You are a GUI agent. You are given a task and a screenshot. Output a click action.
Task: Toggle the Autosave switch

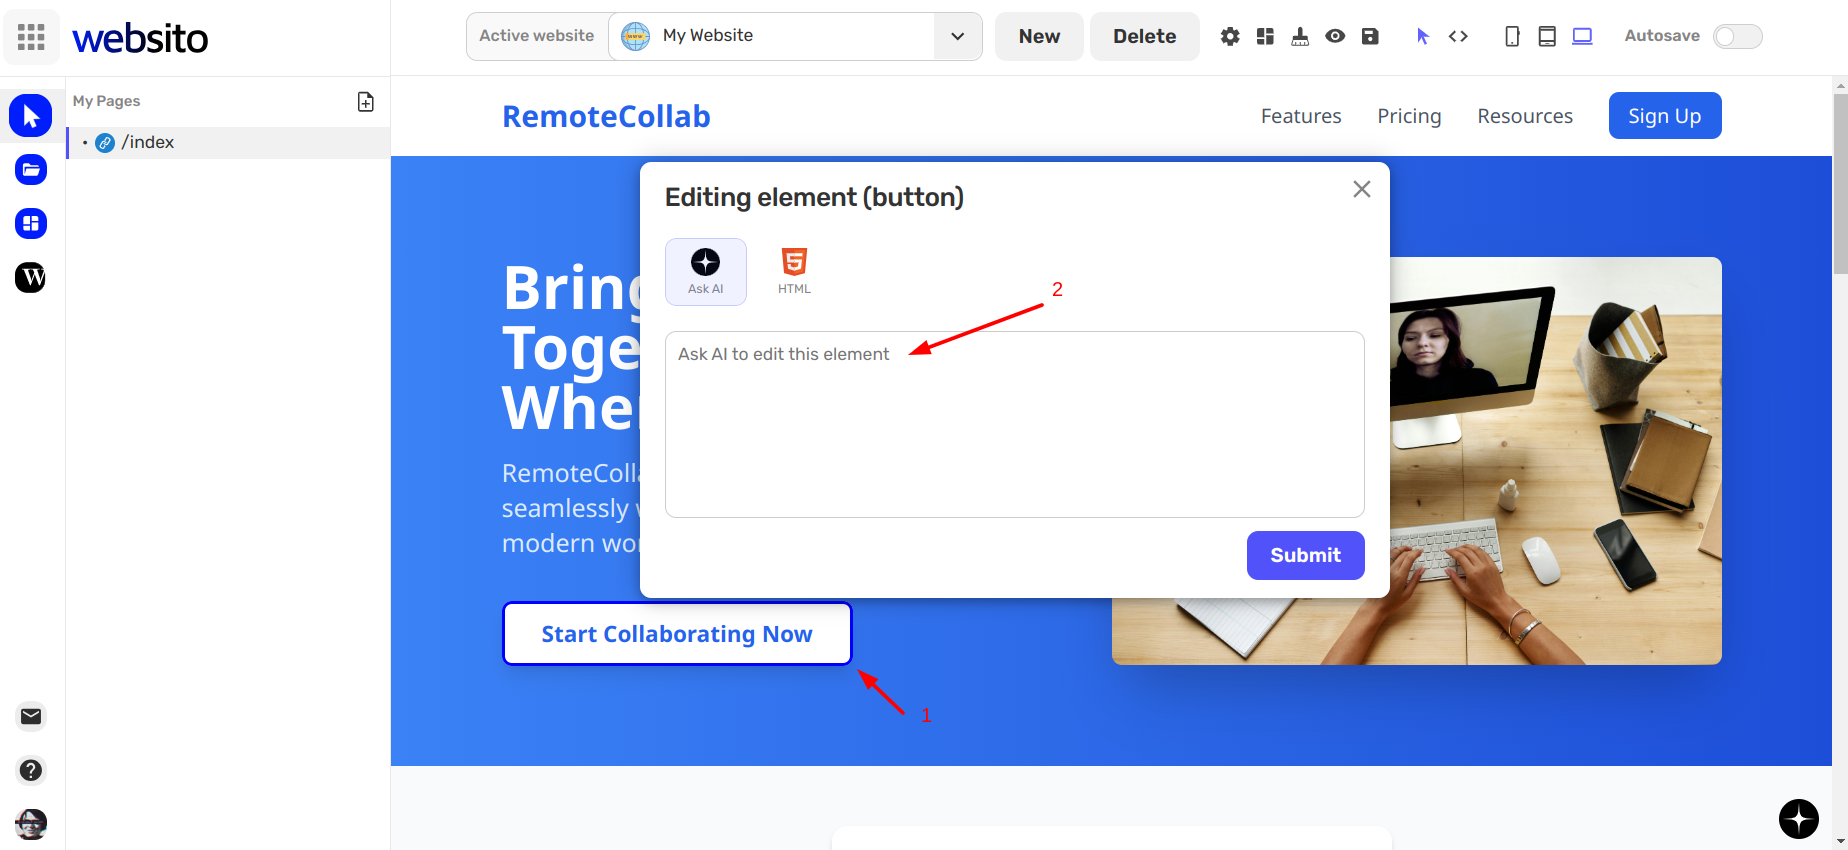tap(1737, 36)
